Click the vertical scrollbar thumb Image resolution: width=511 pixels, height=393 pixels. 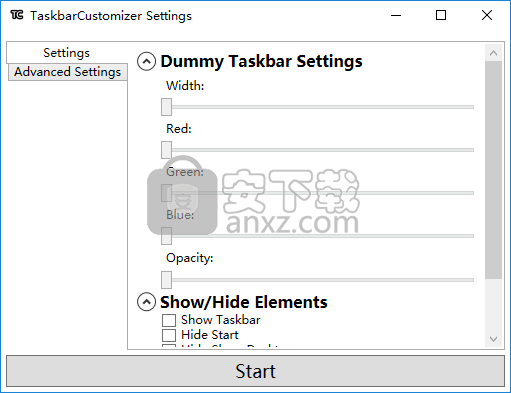(x=494, y=170)
